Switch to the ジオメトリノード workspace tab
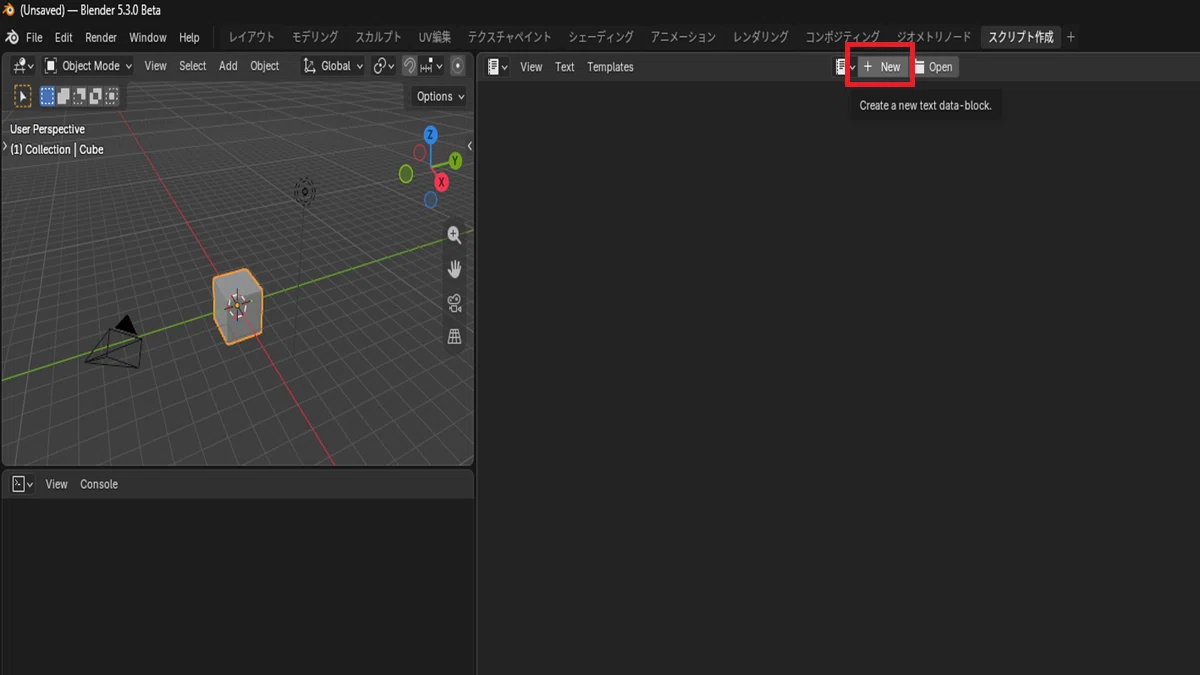Image resolution: width=1200 pixels, height=675 pixels. click(x=934, y=37)
